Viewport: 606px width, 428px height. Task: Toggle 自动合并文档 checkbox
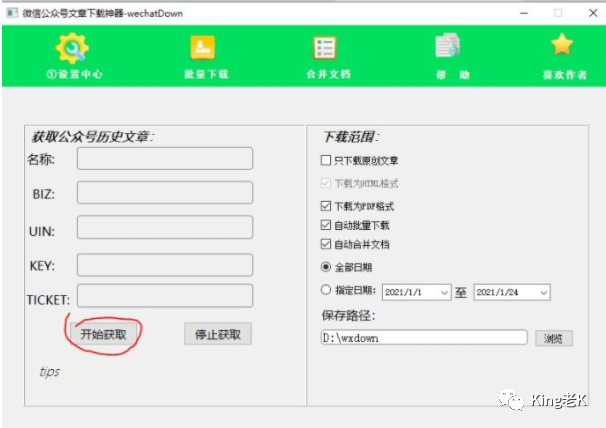click(326, 244)
